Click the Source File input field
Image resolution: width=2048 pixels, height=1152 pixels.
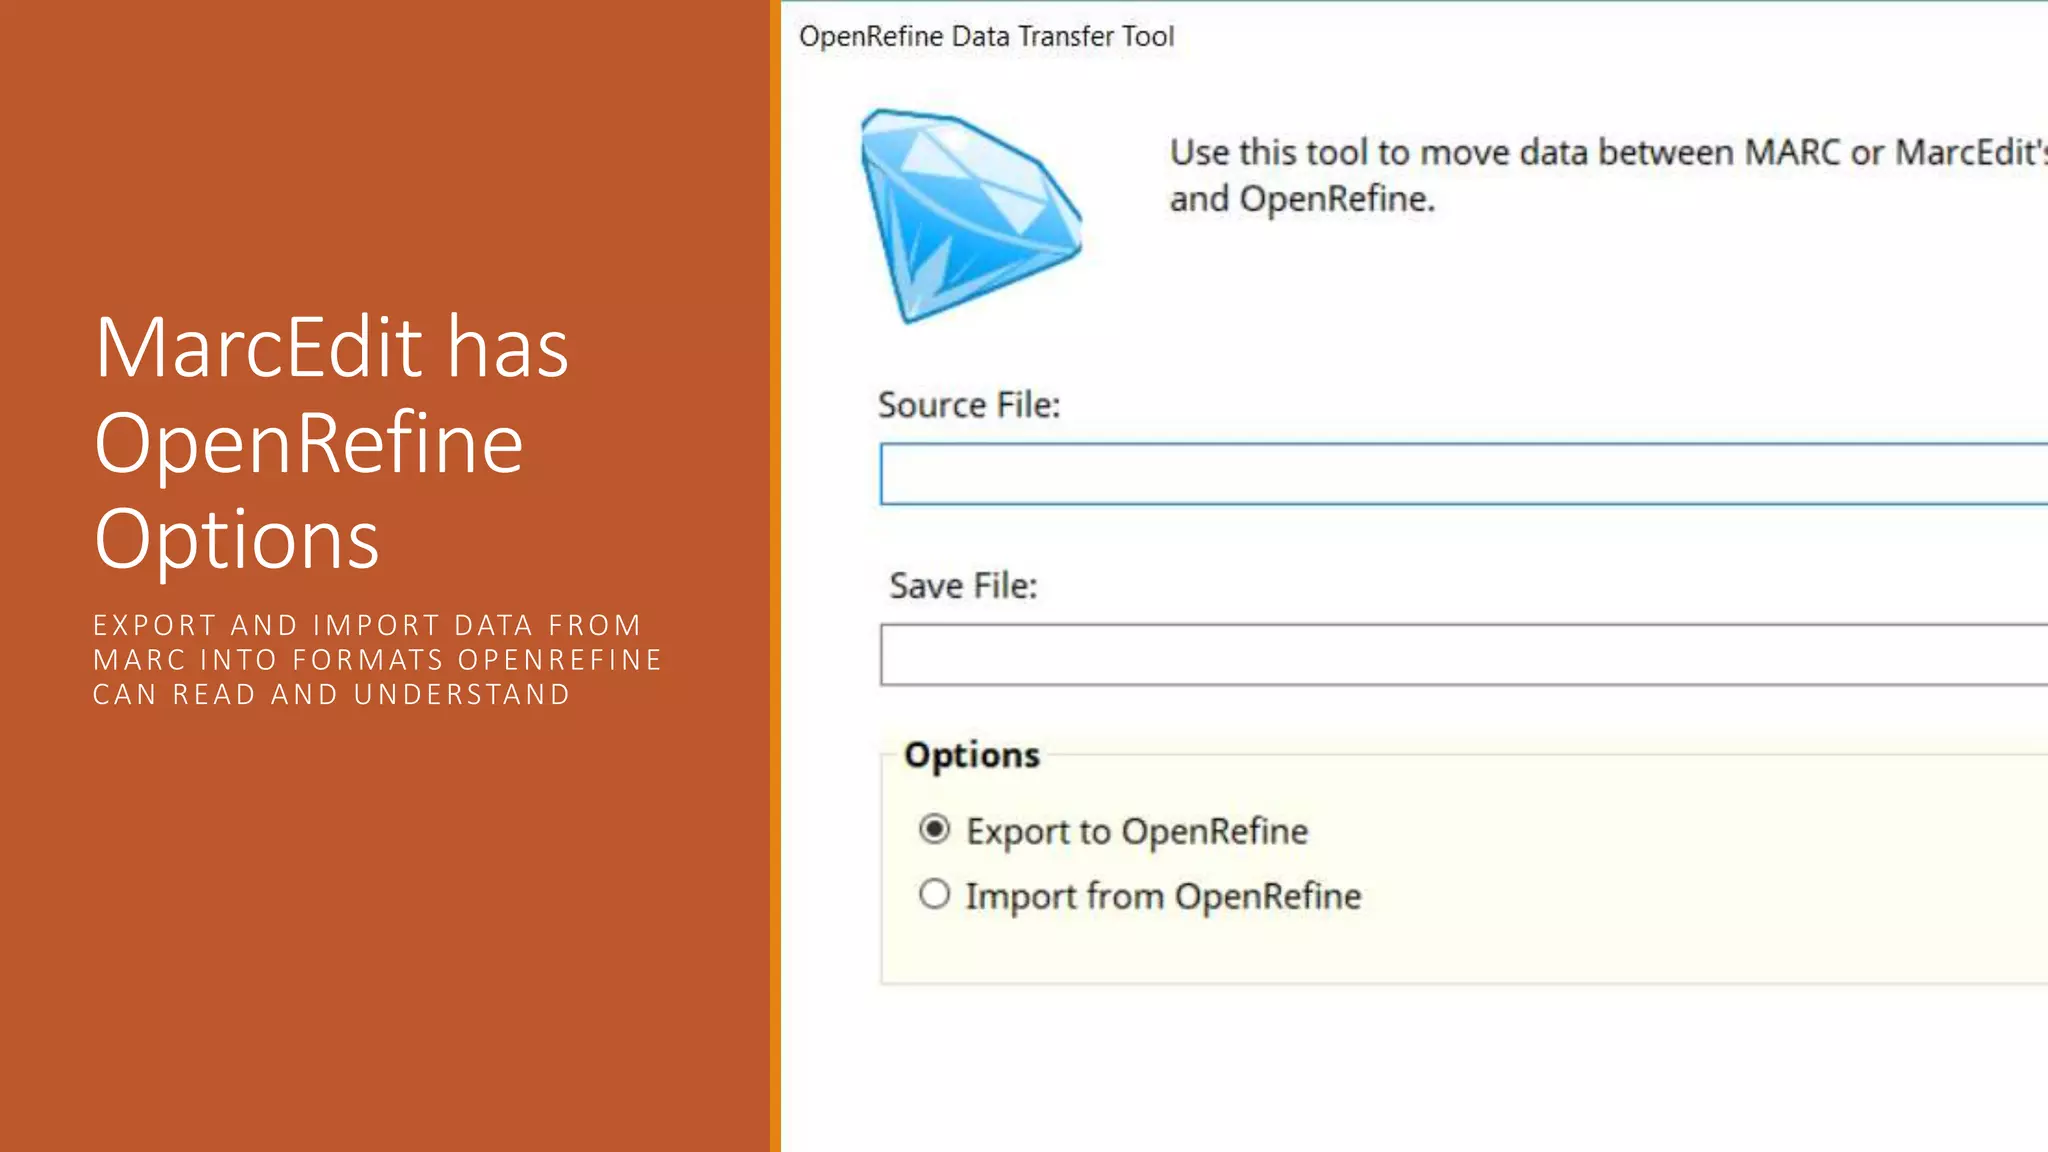(1464, 474)
